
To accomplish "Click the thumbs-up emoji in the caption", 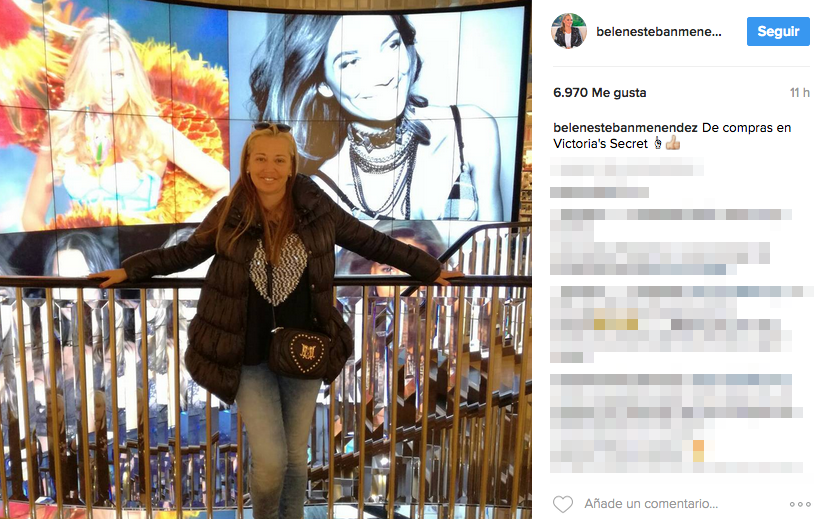I will 672,143.
